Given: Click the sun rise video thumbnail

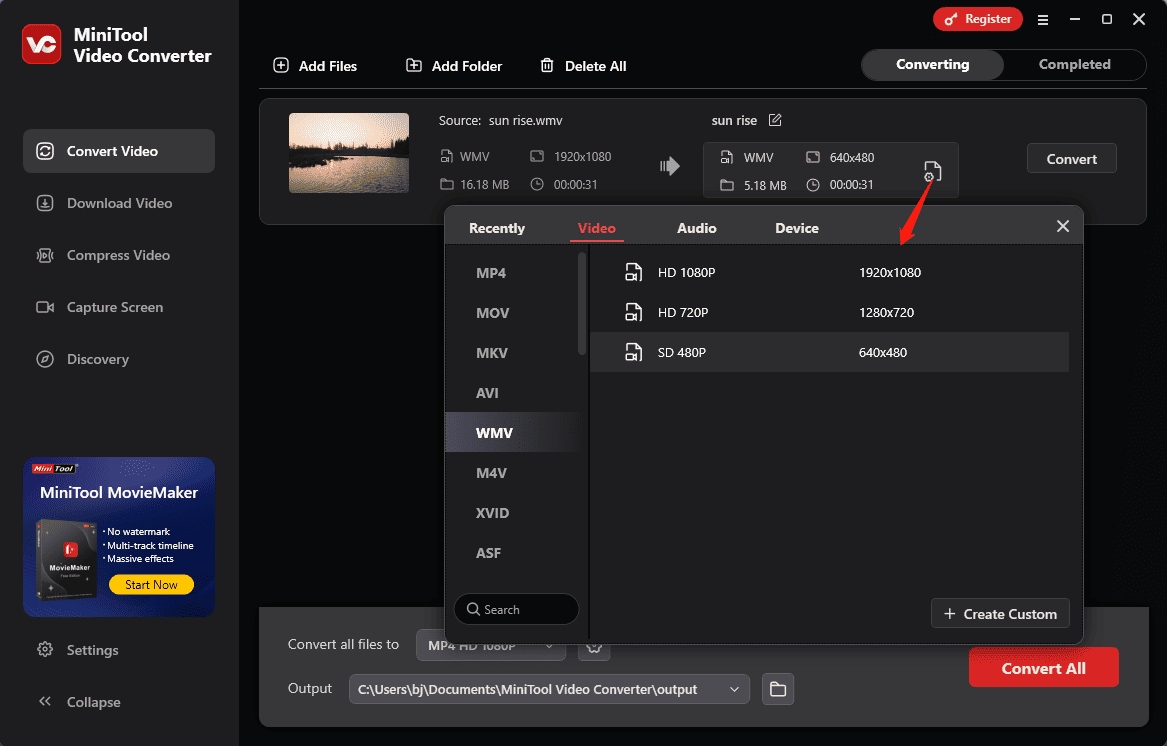Looking at the screenshot, I should point(348,153).
